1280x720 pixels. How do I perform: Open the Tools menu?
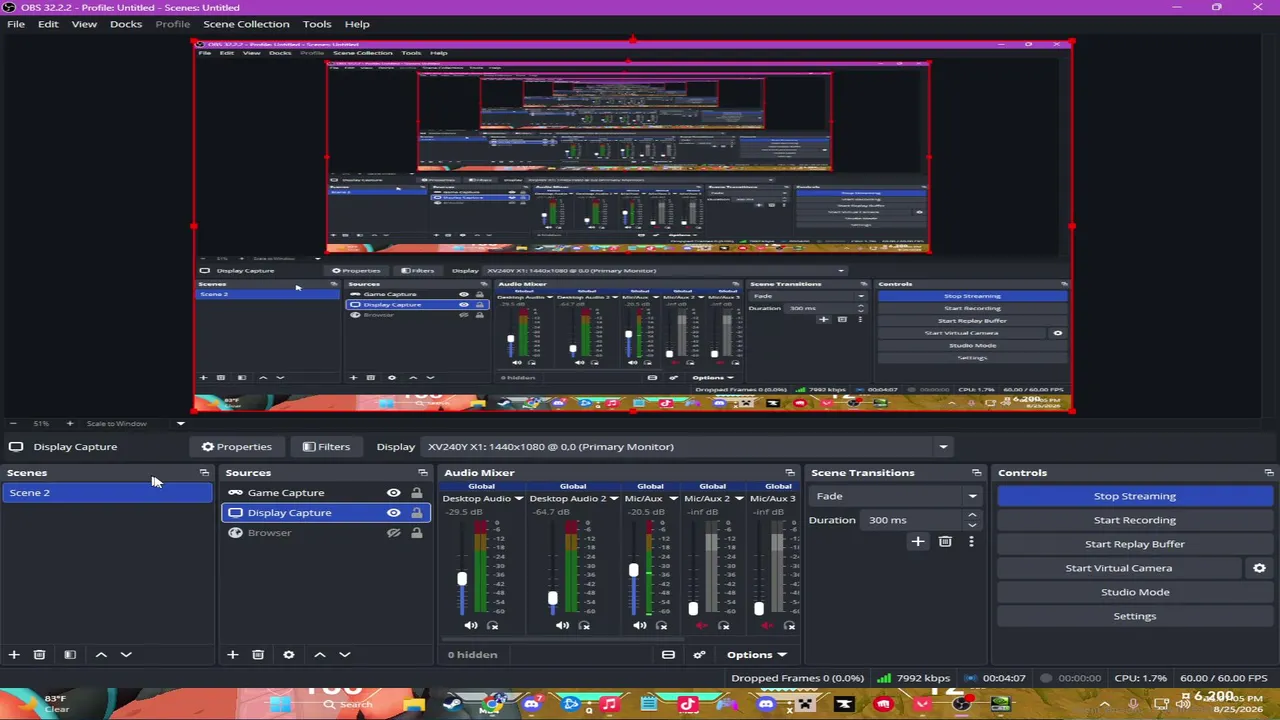pyautogui.click(x=317, y=24)
